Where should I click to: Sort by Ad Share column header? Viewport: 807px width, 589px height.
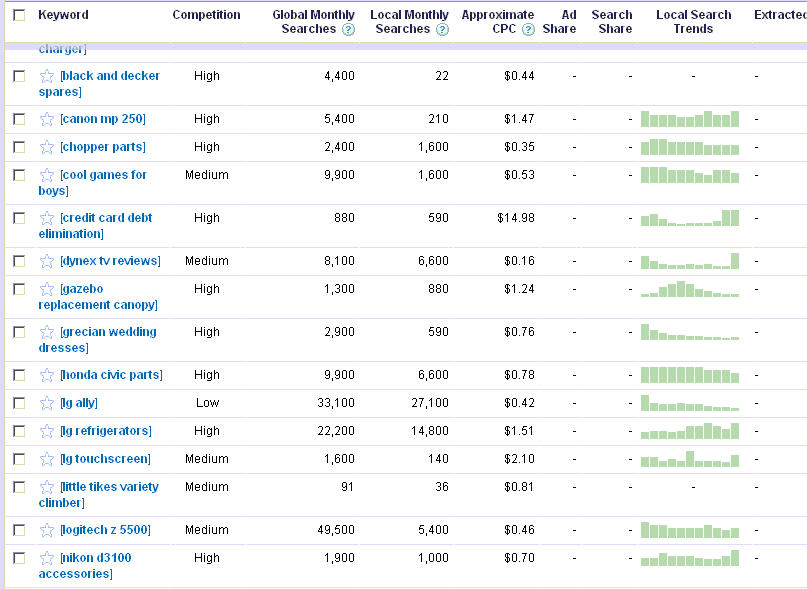(x=559, y=22)
